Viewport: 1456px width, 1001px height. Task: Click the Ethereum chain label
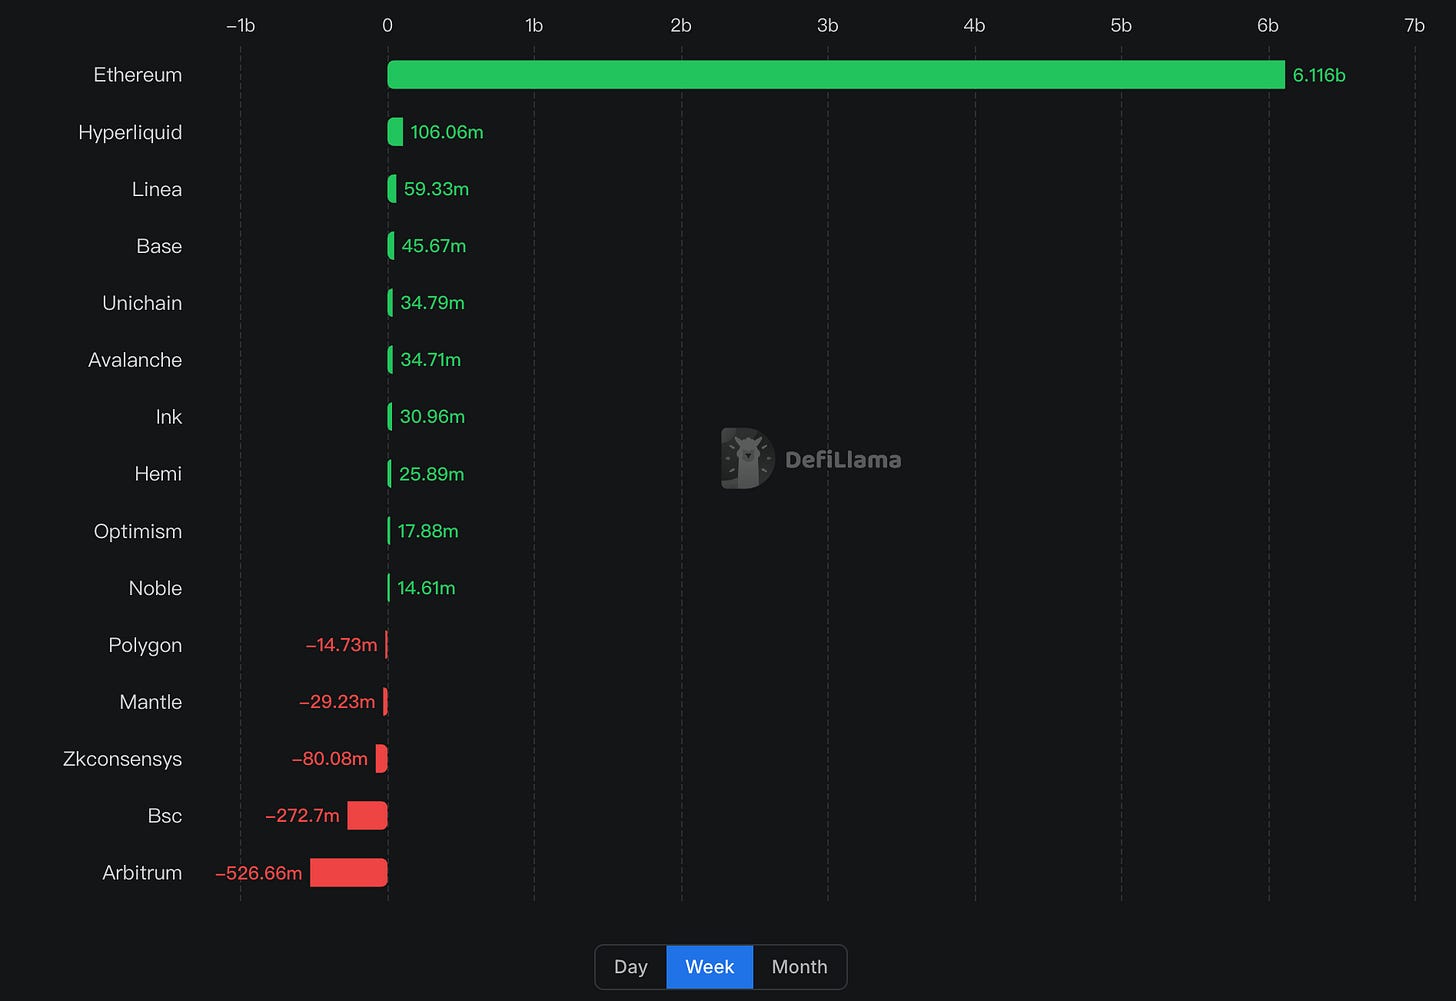(138, 75)
